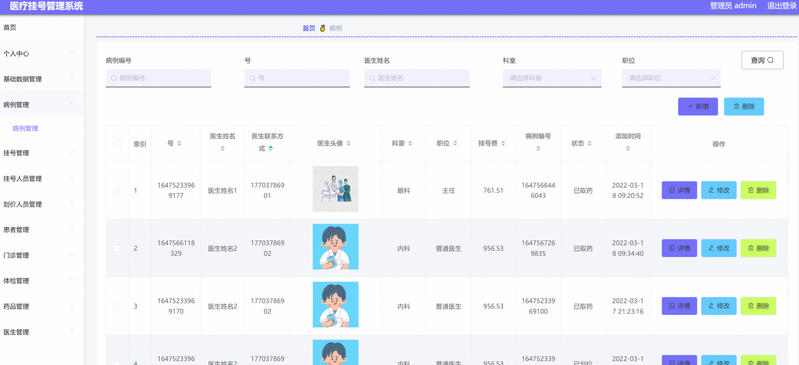
Task: Click the 主任 position cell
Action: (448, 191)
